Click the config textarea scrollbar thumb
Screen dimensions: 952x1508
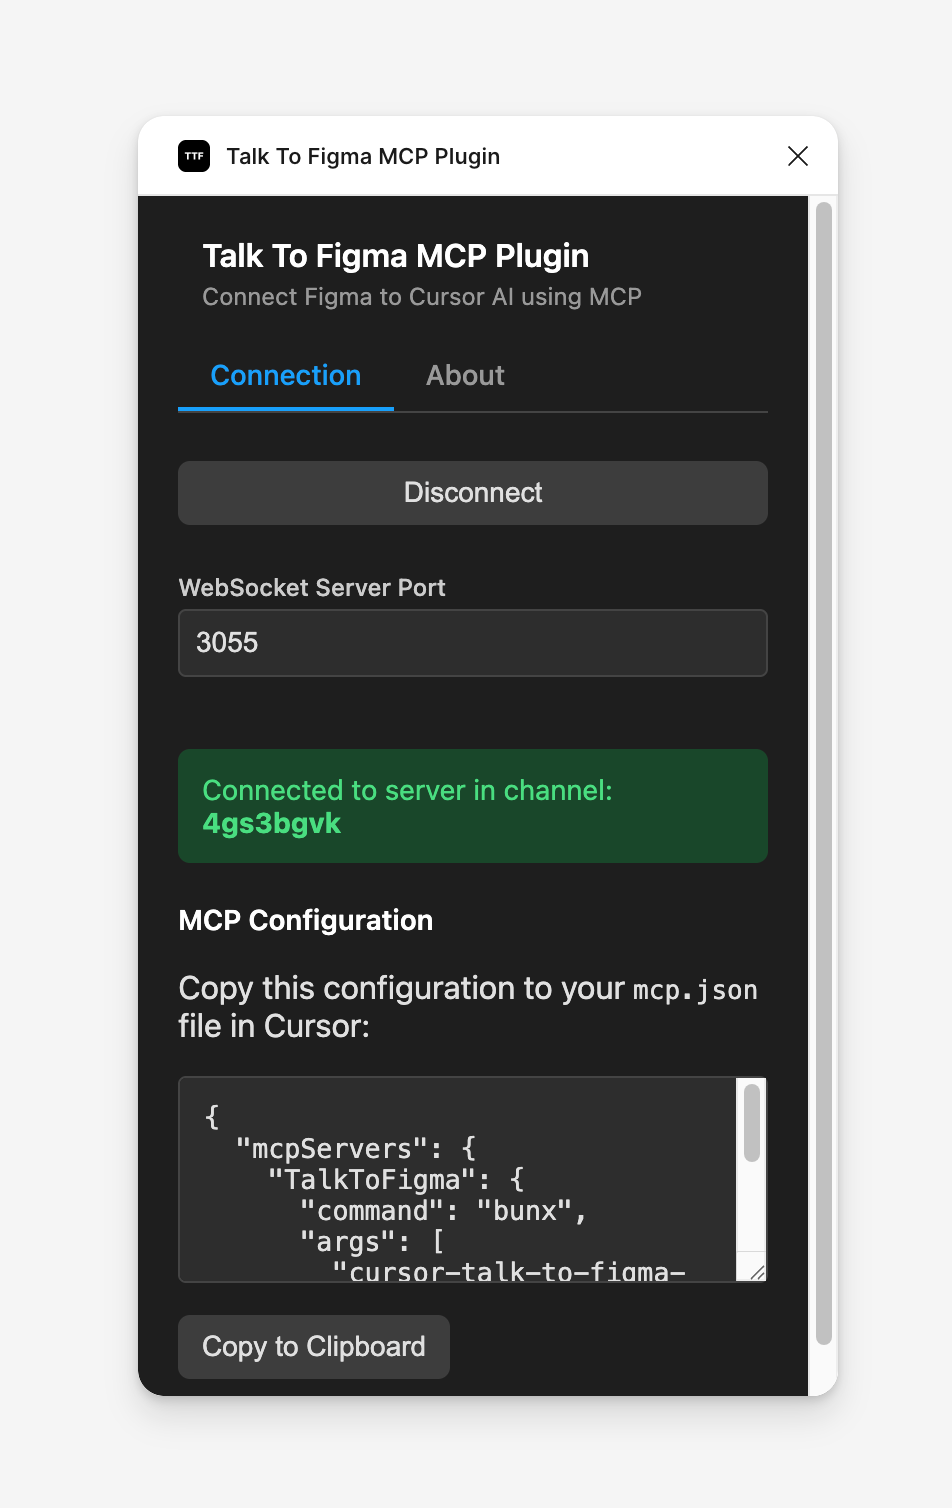pos(752,1123)
